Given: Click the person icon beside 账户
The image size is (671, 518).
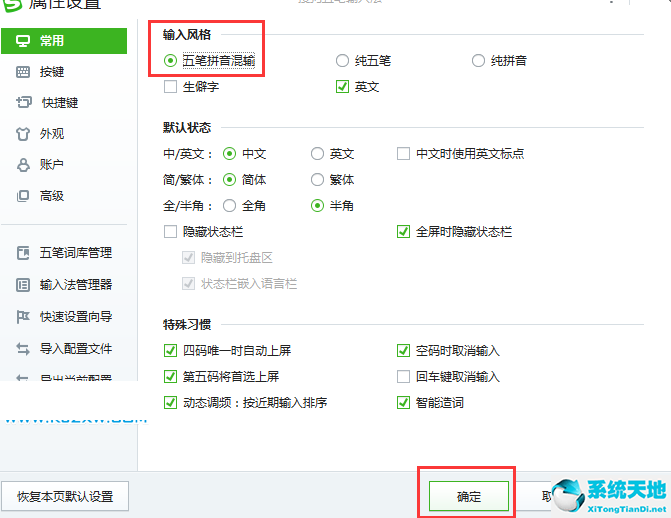Looking at the screenshot, I should click(x=23, y=165).
